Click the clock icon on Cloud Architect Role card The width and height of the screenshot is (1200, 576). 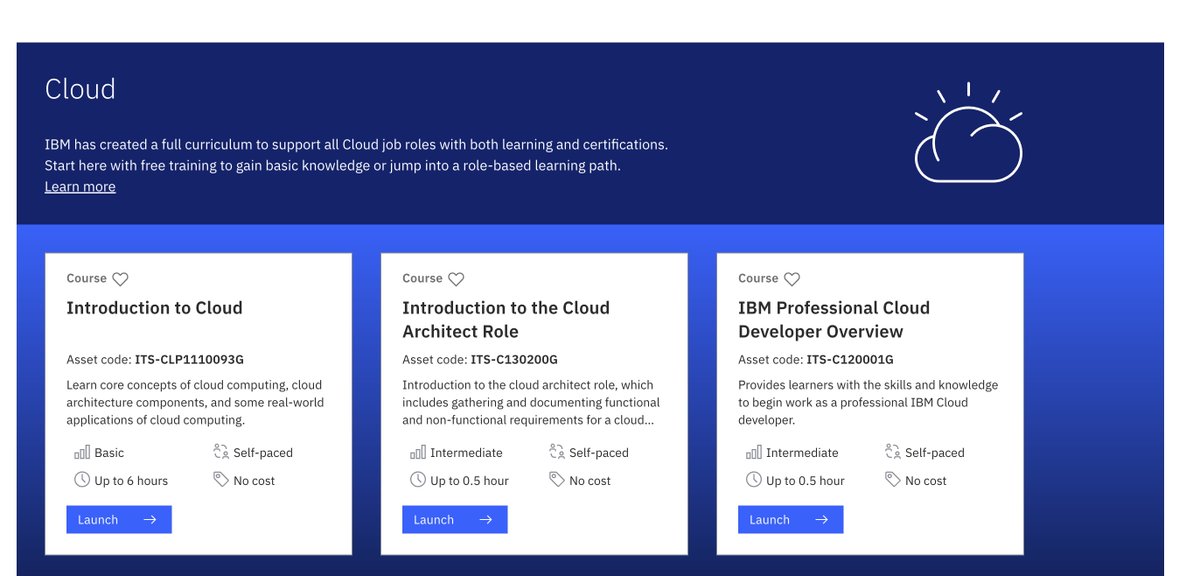pos(418,480)
